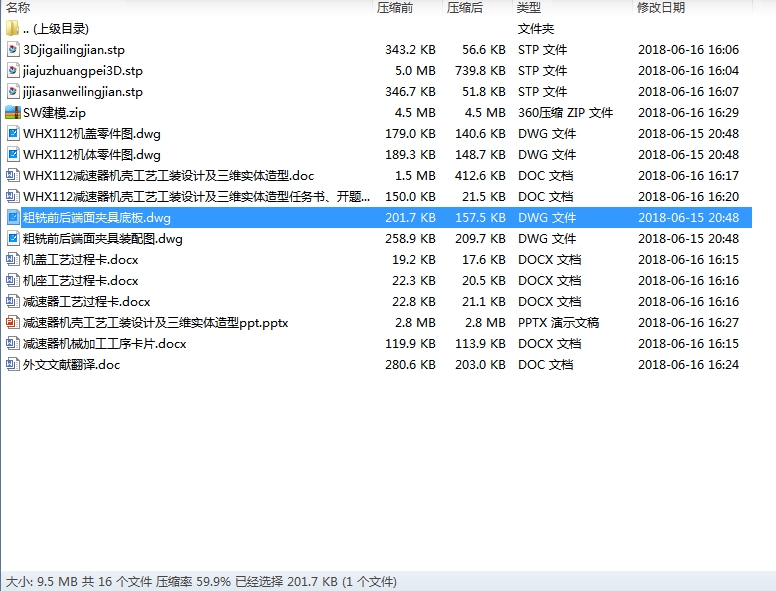Select file name WHX112机盖零件图.dwg

click(x=92, y=134)
